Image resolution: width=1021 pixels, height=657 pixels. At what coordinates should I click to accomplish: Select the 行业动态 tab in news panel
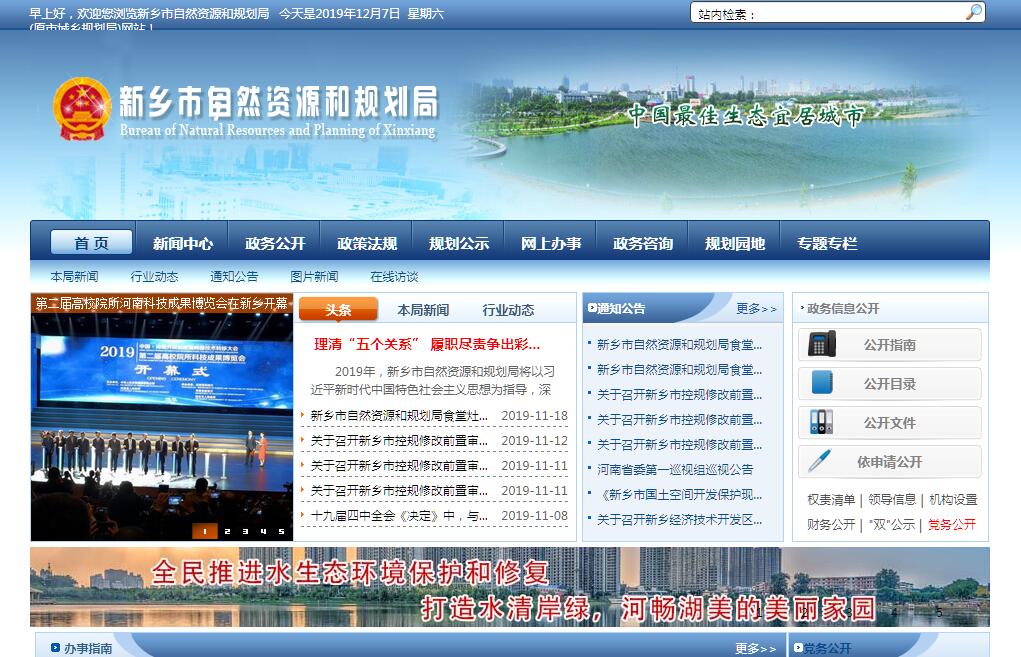pos(508,310)
